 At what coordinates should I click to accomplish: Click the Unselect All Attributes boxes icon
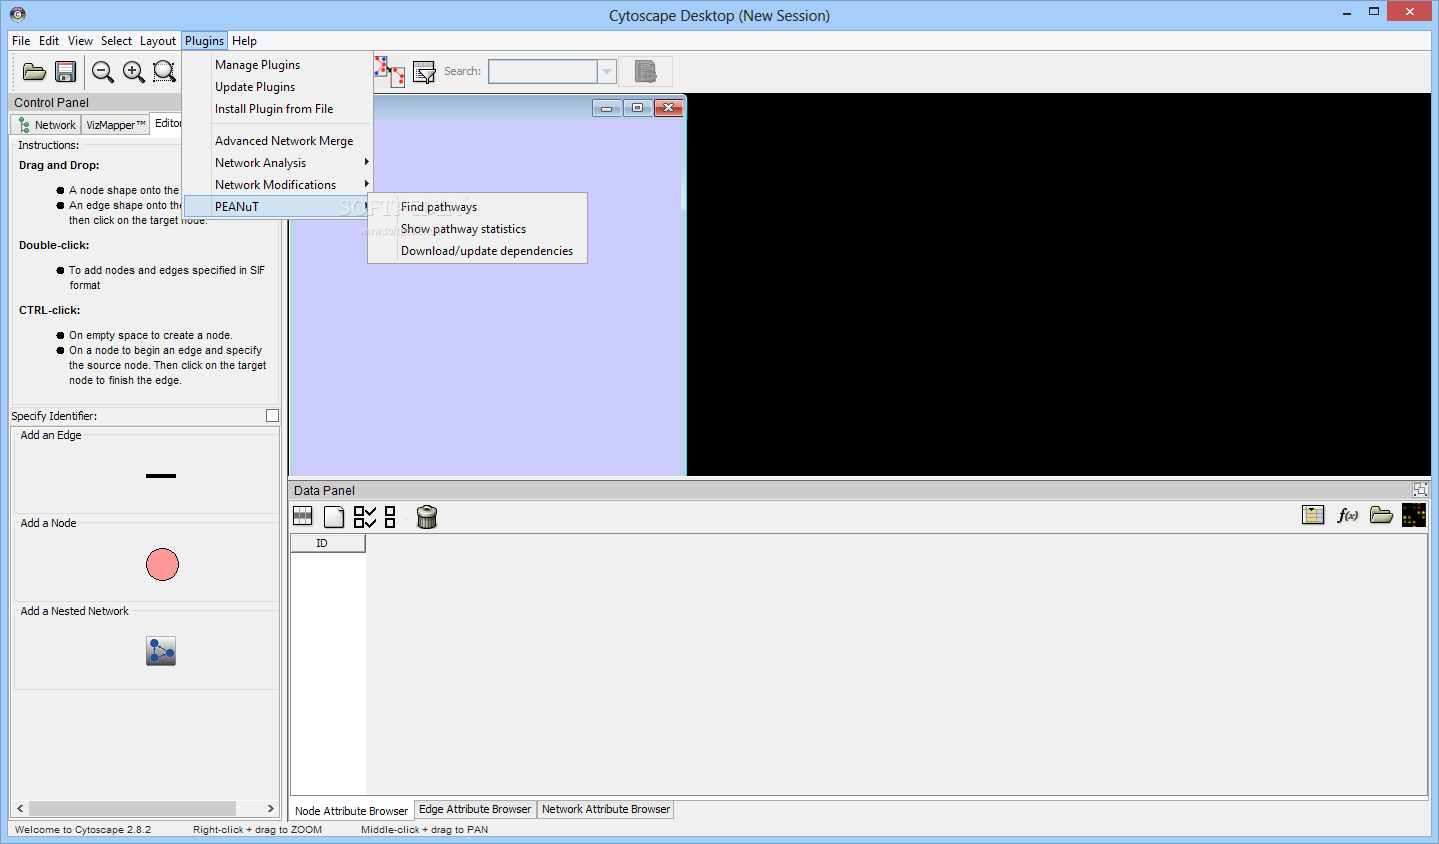[x=390, y=516]
